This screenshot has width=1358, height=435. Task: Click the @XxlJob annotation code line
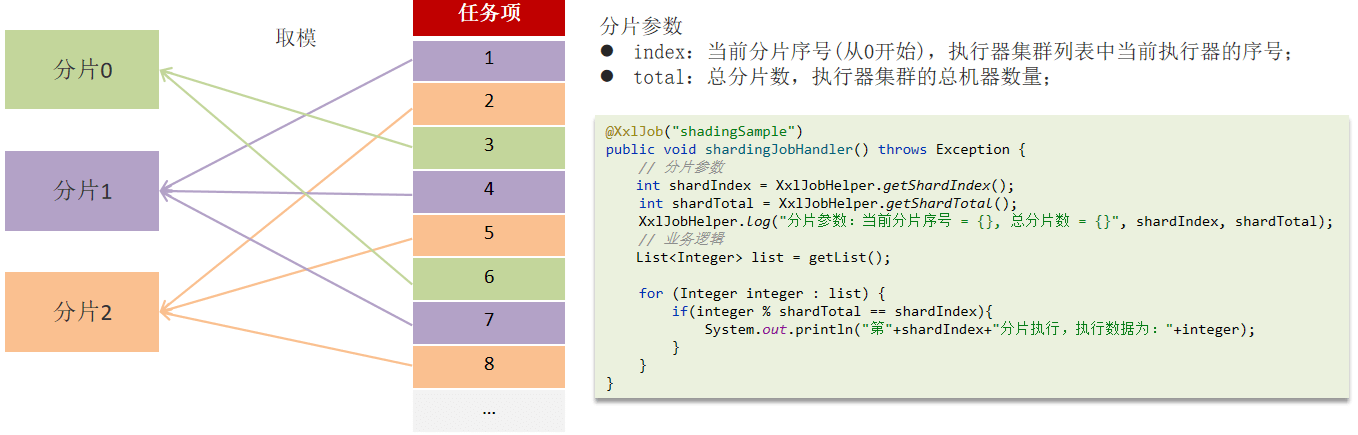[x=704, y=132]
